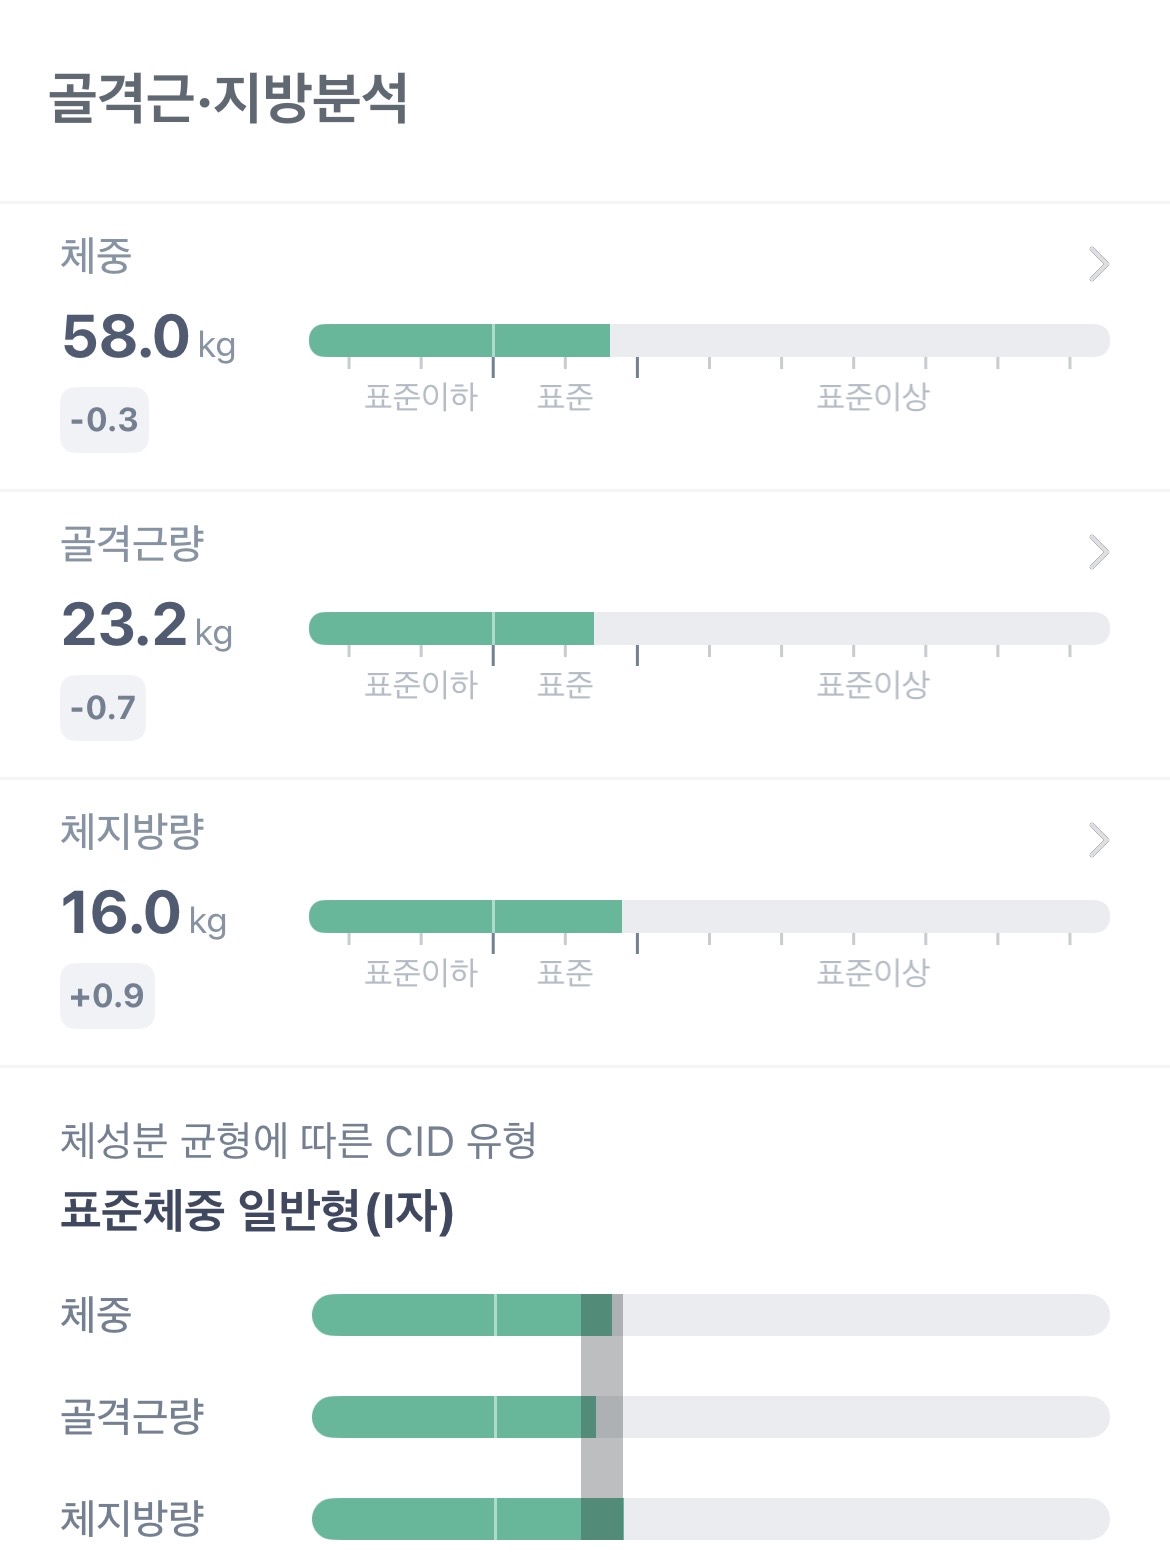The height and width of the screenshot is (1566, 1170).
Task: Expand the 체지방량 detail chevron
Action: (x=1098, y=840)
